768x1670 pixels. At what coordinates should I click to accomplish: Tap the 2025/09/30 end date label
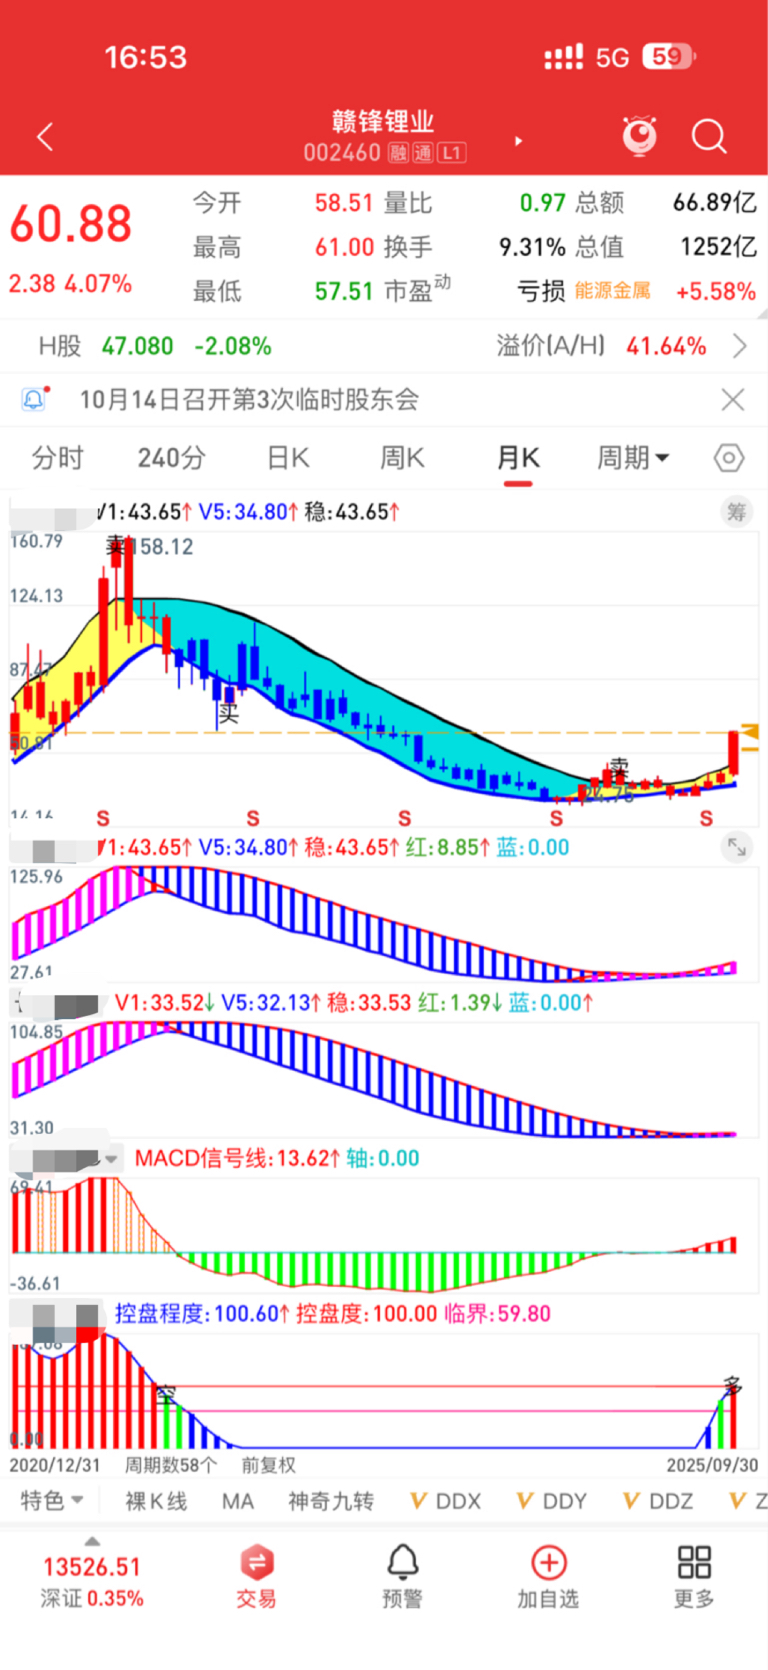pos(712,1465)
